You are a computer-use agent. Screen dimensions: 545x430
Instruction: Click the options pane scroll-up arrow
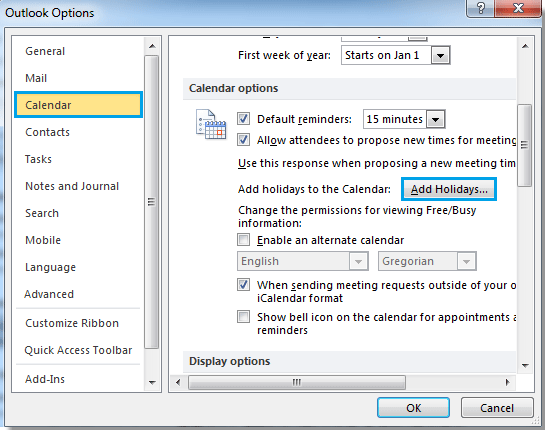[x=525, y=46]
